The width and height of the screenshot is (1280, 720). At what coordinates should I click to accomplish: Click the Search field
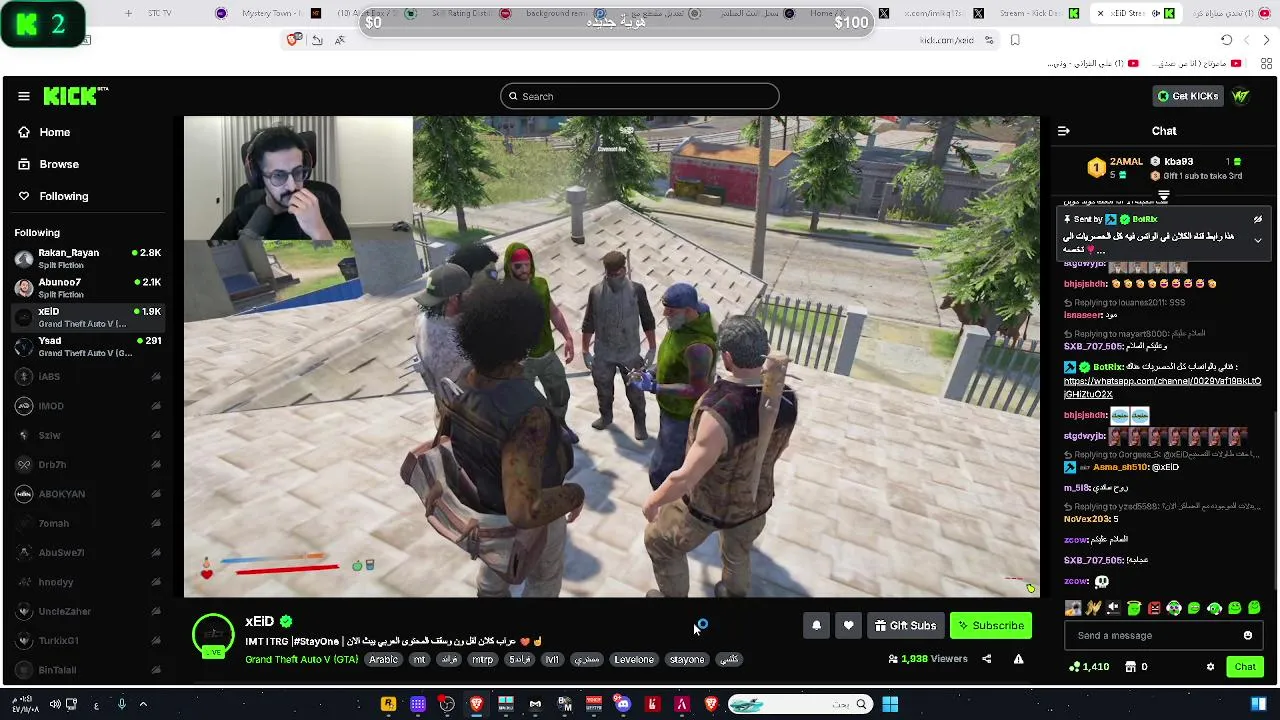coord(640,96)
